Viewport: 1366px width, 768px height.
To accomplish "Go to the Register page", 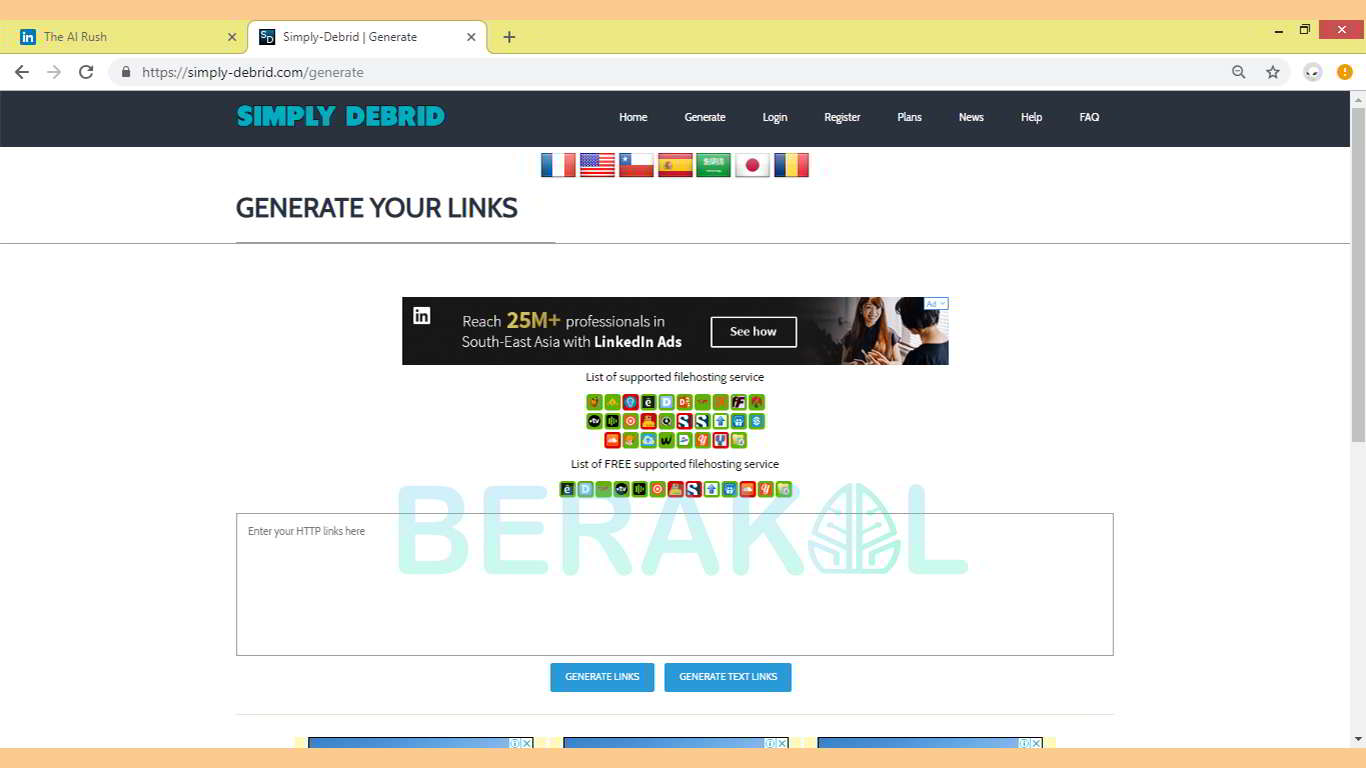I will tap(842, 117).
